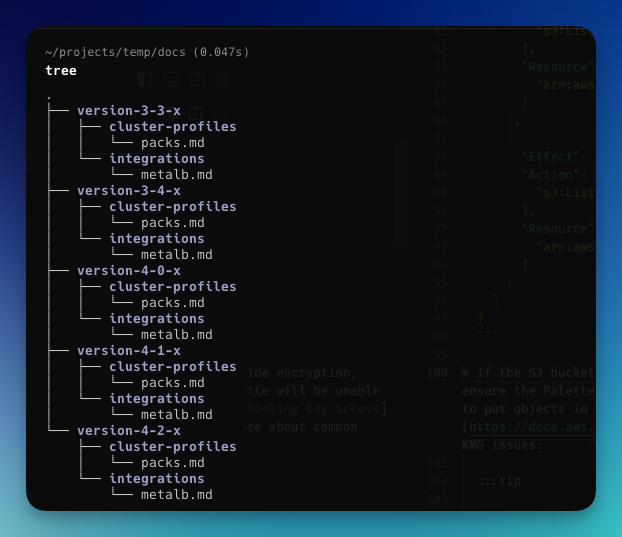Click the 'tree' command text
Screen dimensions: 622x537
click(x=61, y=71)
